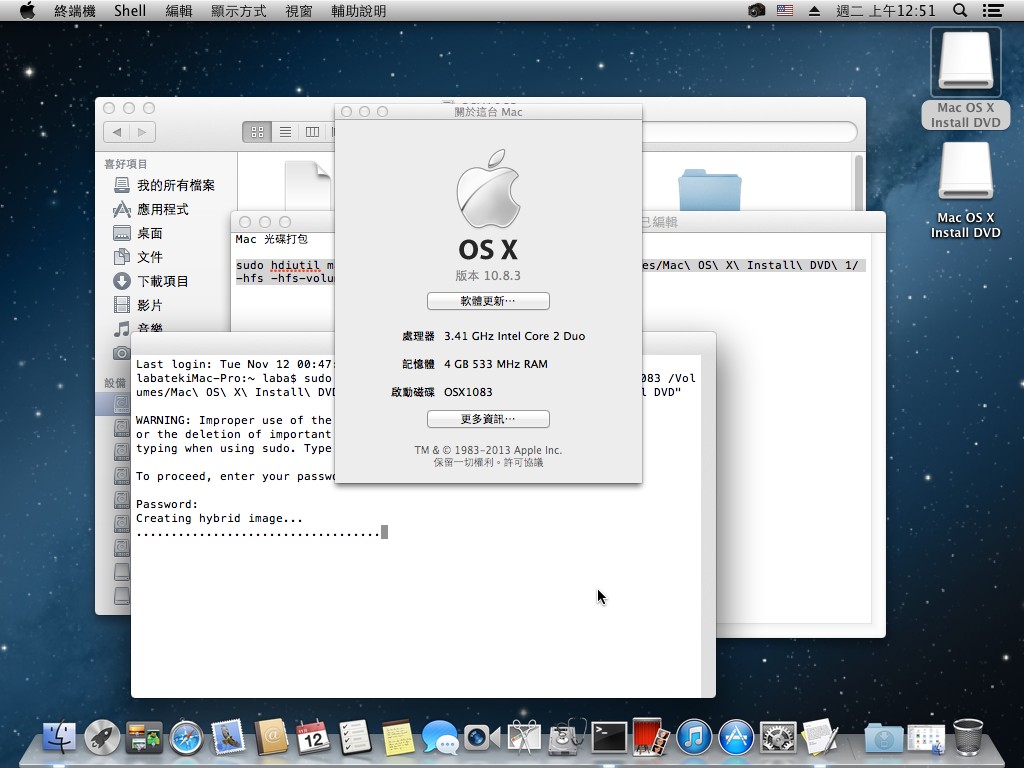
Task: Open FaceTime camera icon in Dock
Action: coord(482,738)
